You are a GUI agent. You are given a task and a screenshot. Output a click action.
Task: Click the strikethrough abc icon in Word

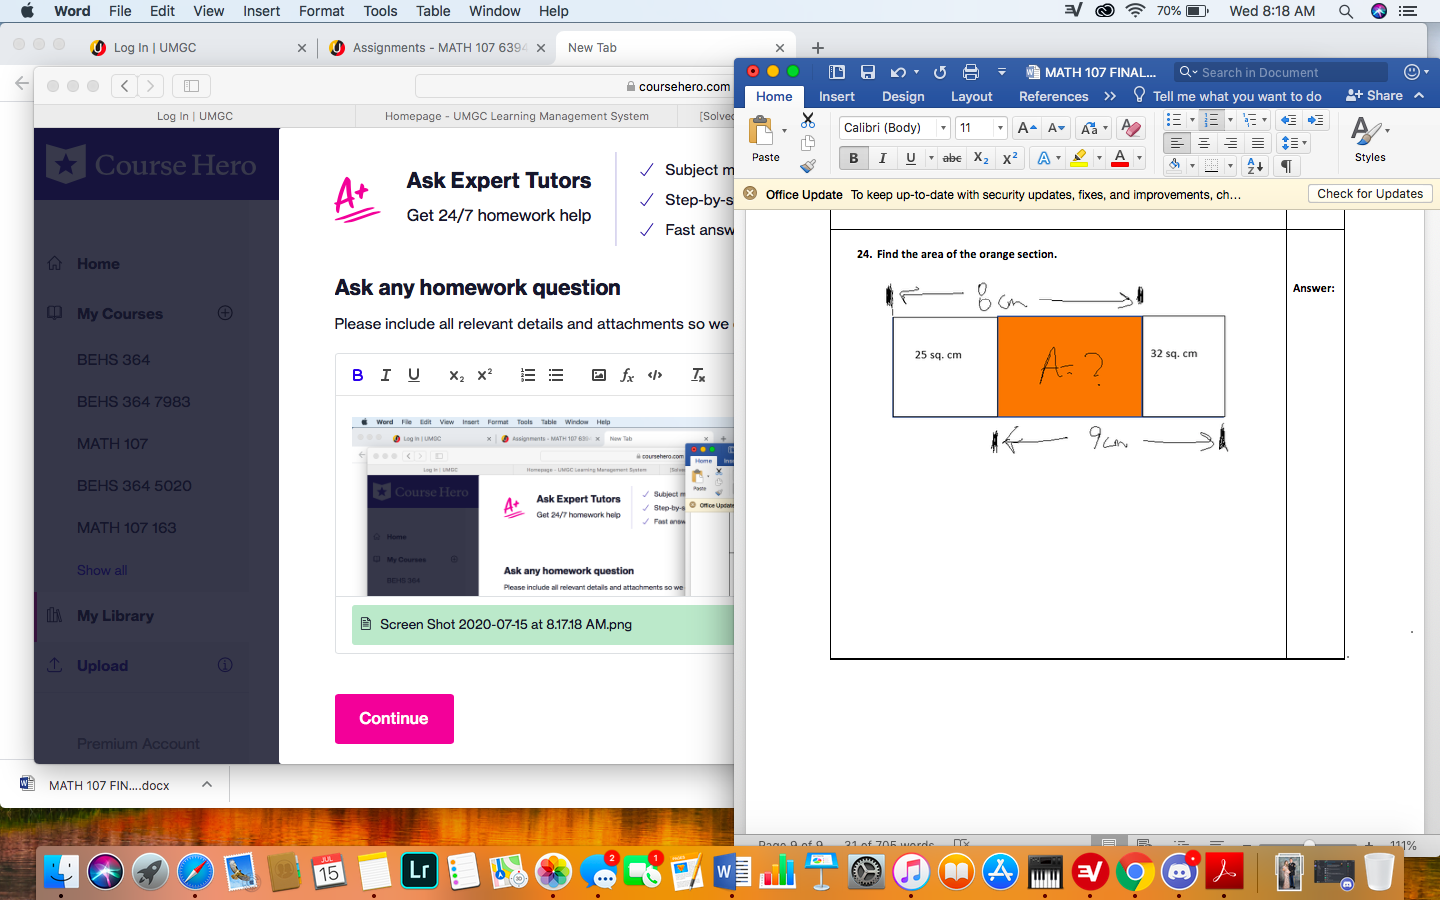click(x=952, y=158)
